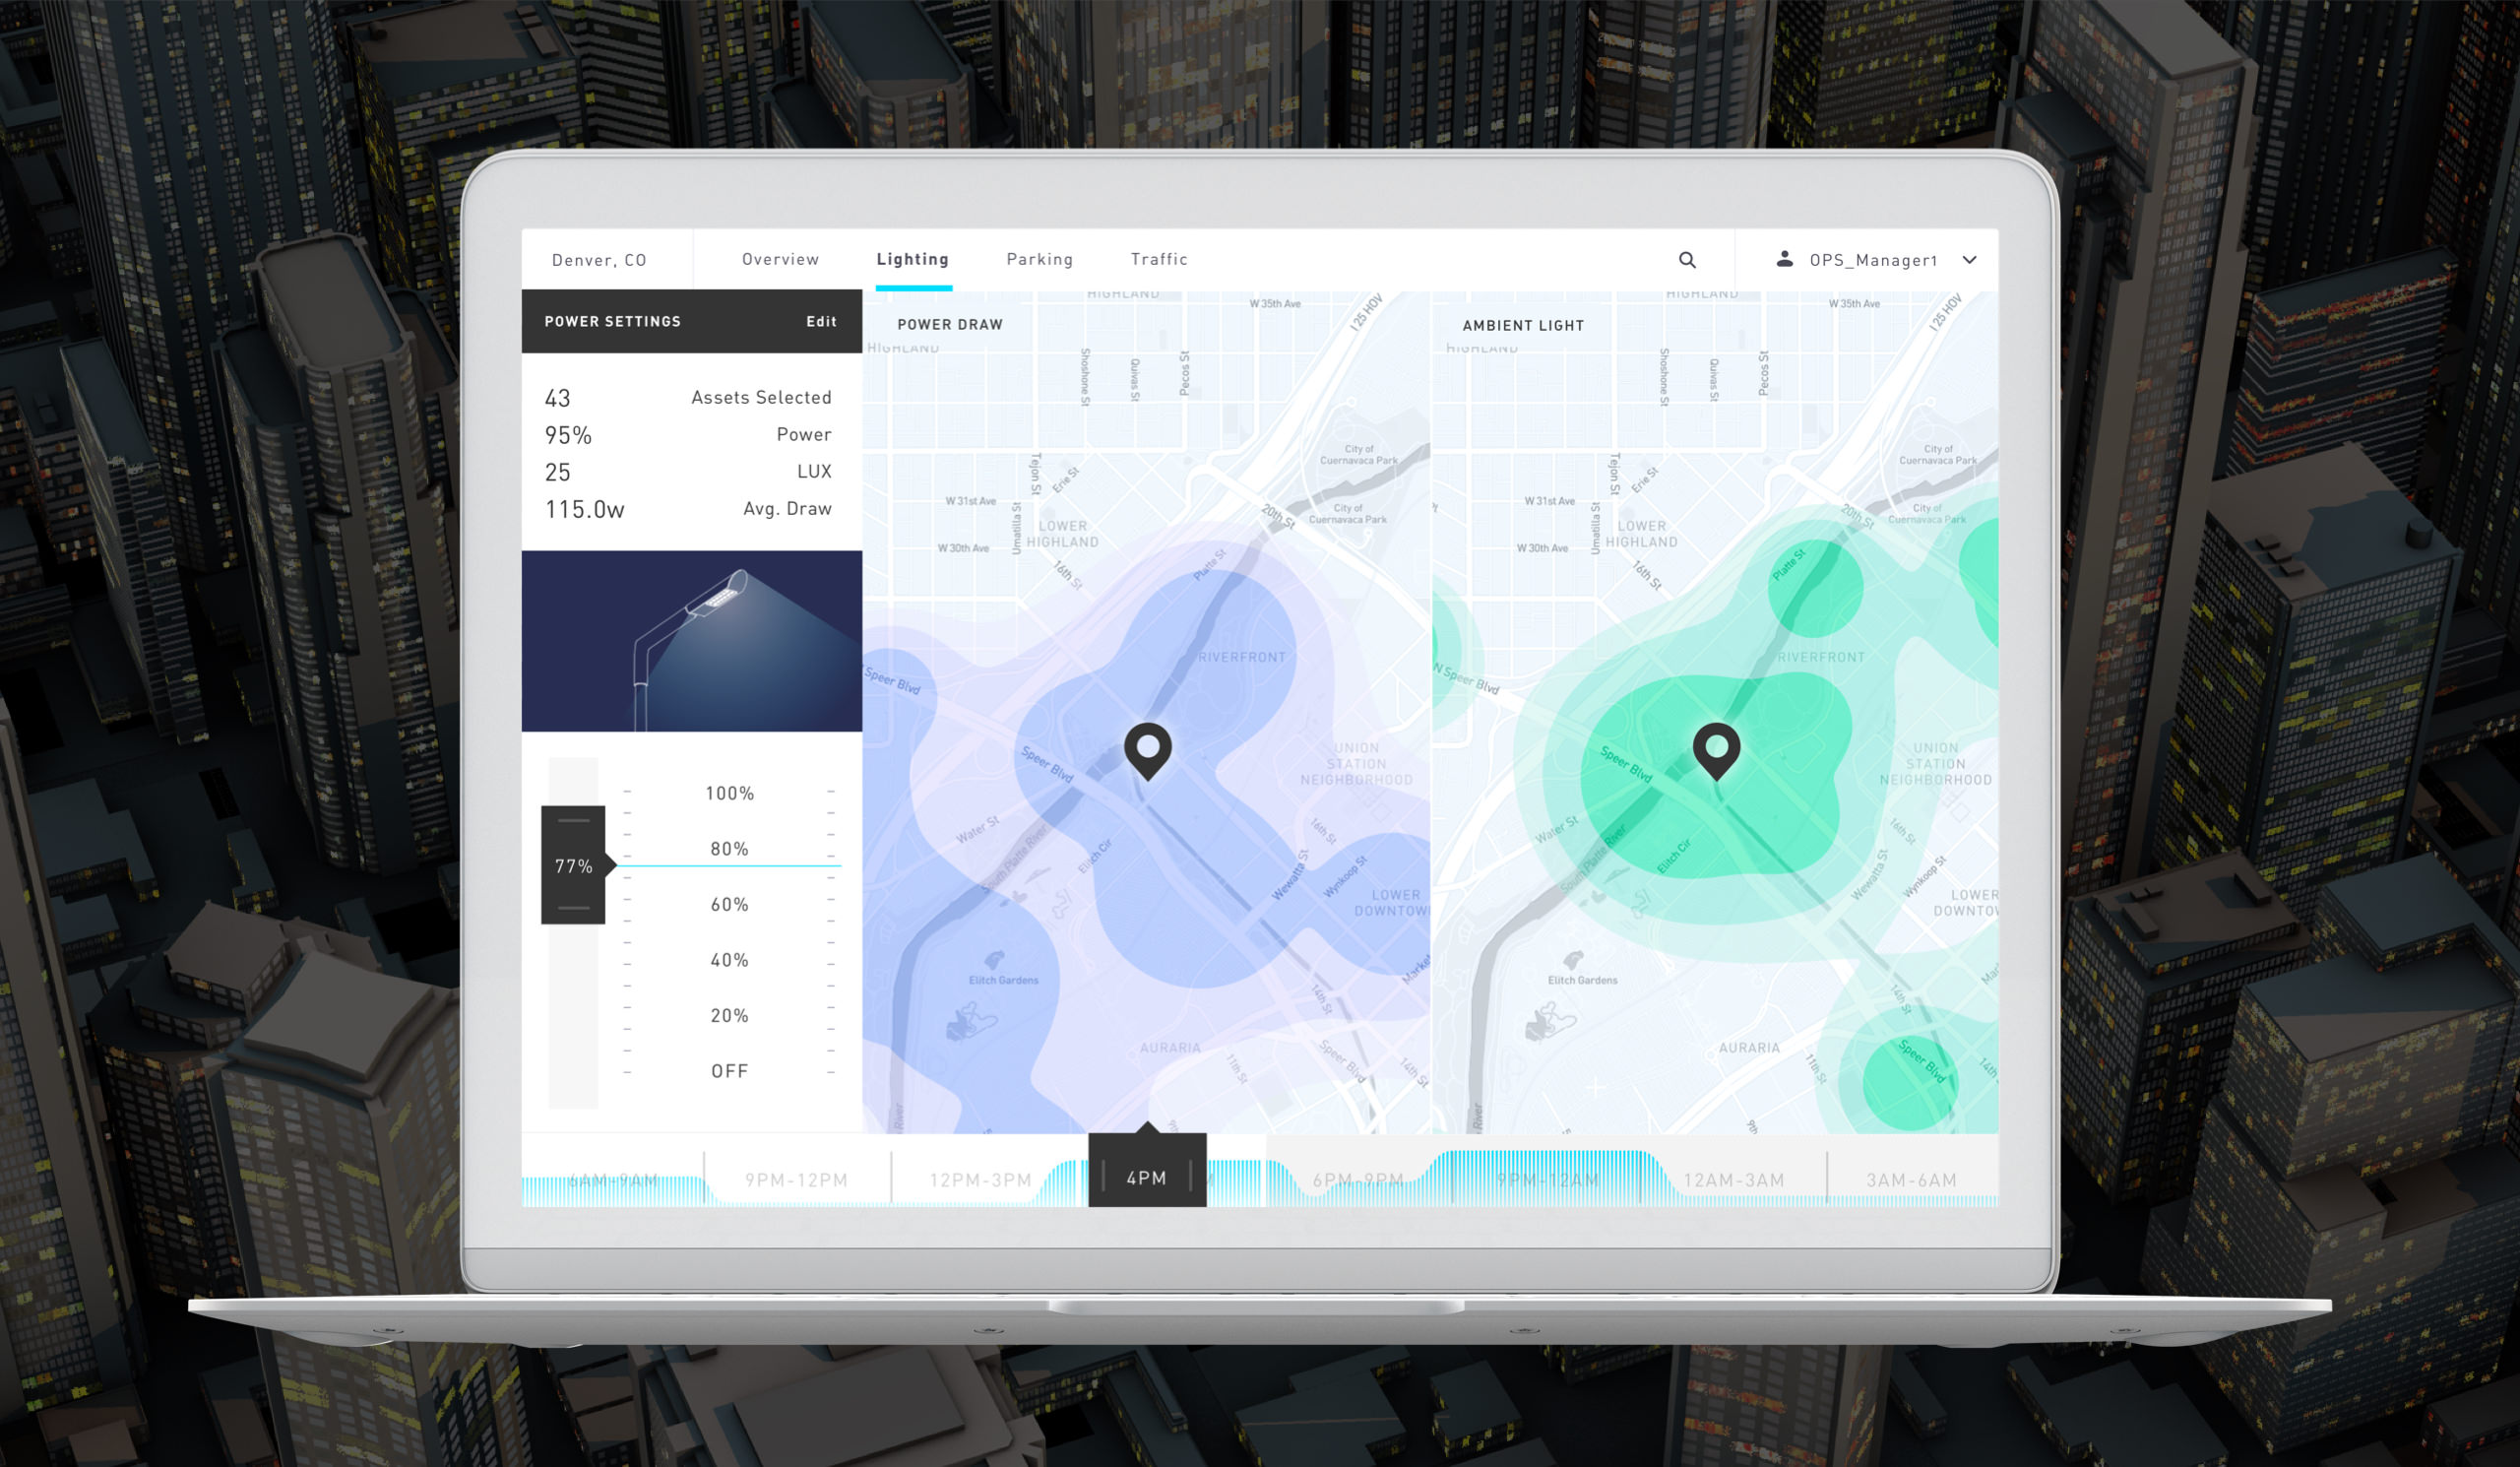Turn lights OFF using the power scale
The height and width of the screenshot is (1467, 2520).
pos(729,1070)
